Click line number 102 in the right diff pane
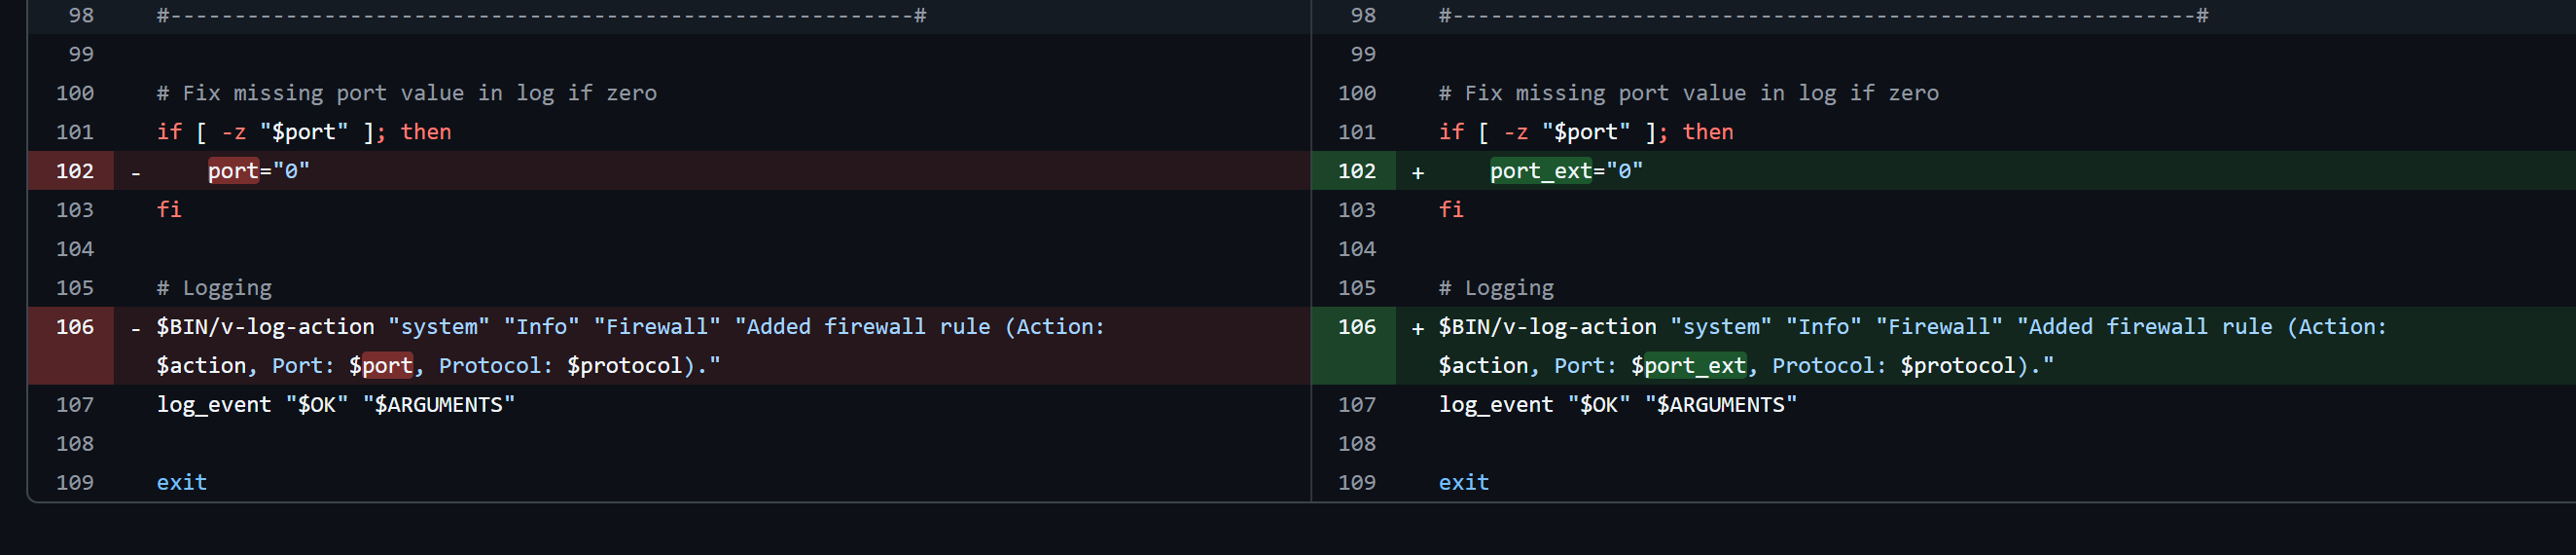Screen dimensions: 2576x555 1356,171
